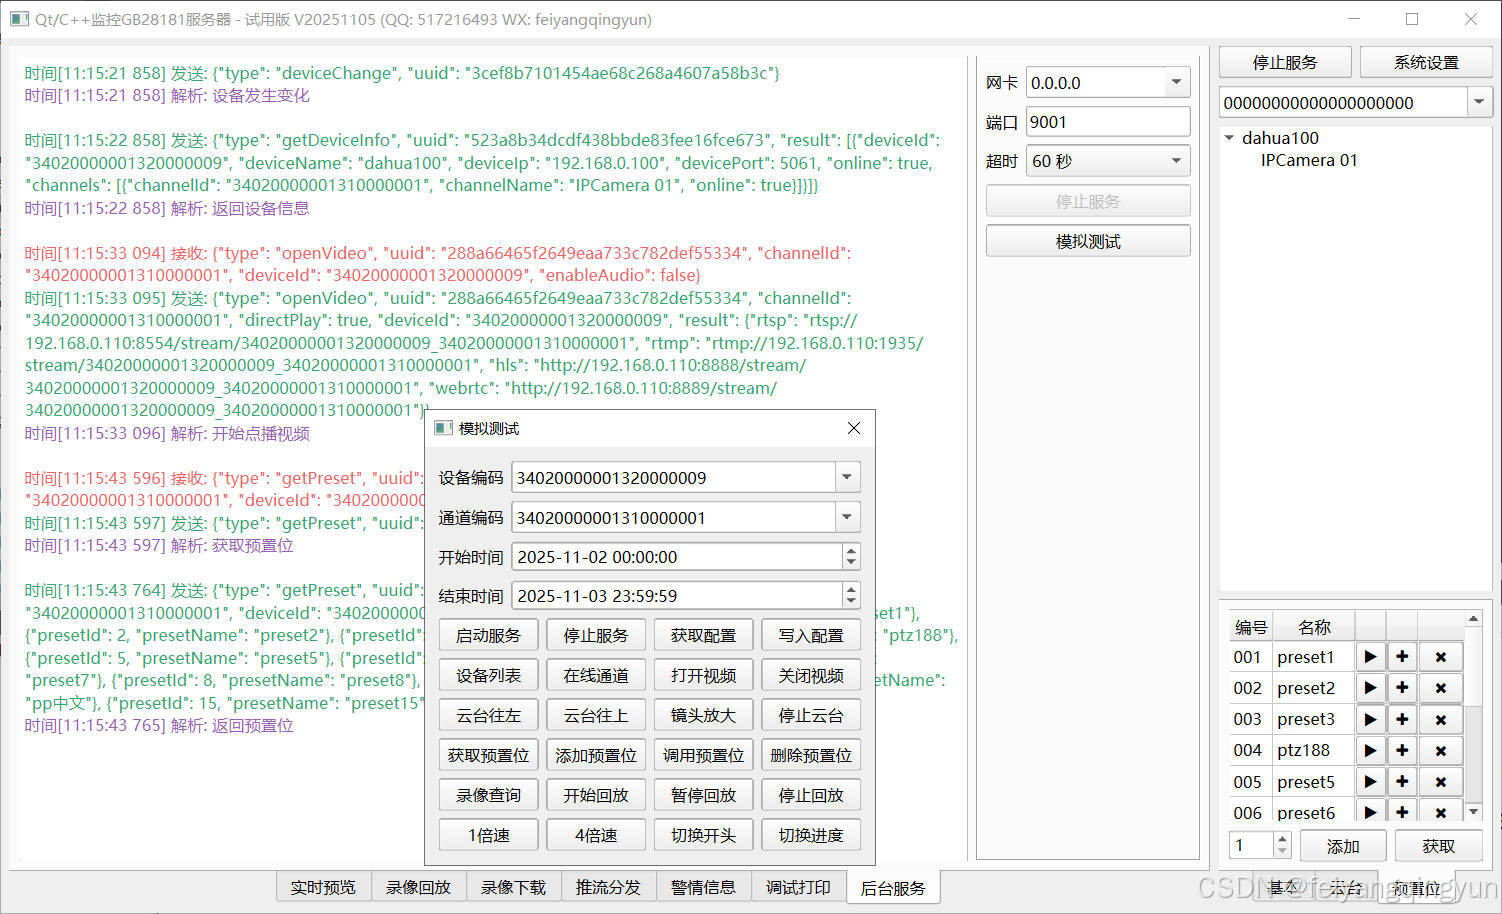Screen dimensions: 1502x914
Task: Click the 镜头放大 button
Action: click(703, 715)
